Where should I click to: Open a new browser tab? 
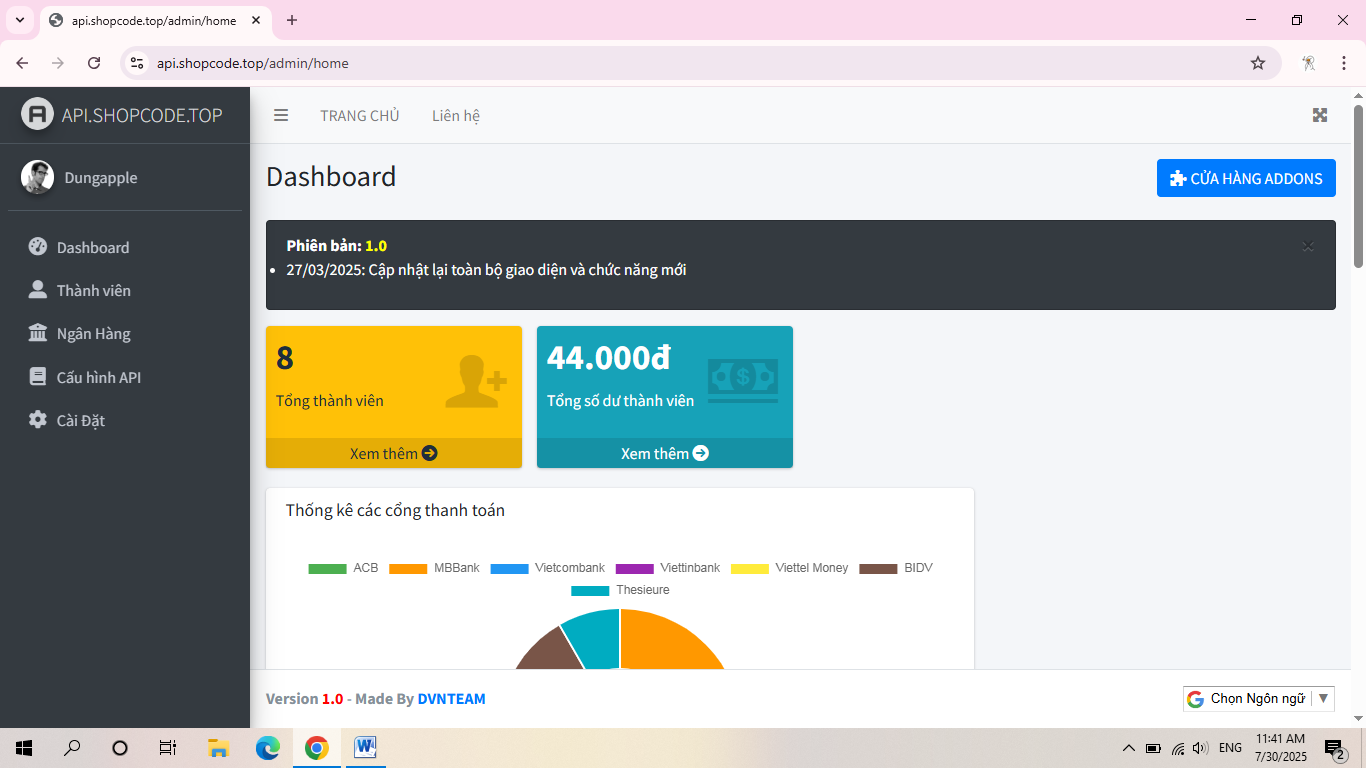[x=292, y=20]
